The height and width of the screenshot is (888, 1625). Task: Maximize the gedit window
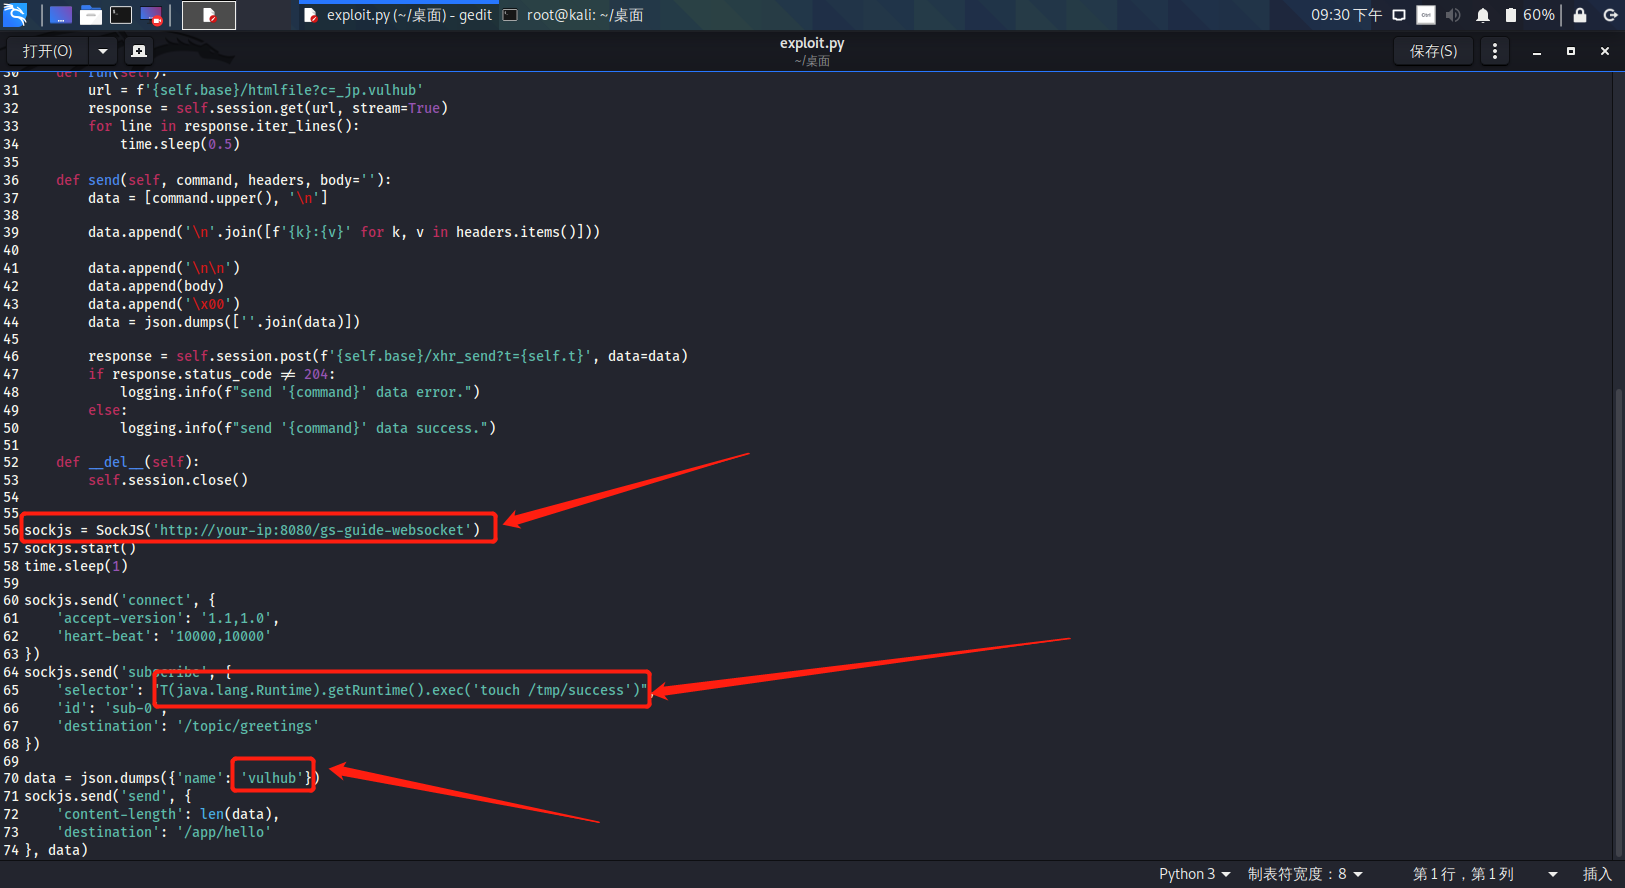[1571, 51]
